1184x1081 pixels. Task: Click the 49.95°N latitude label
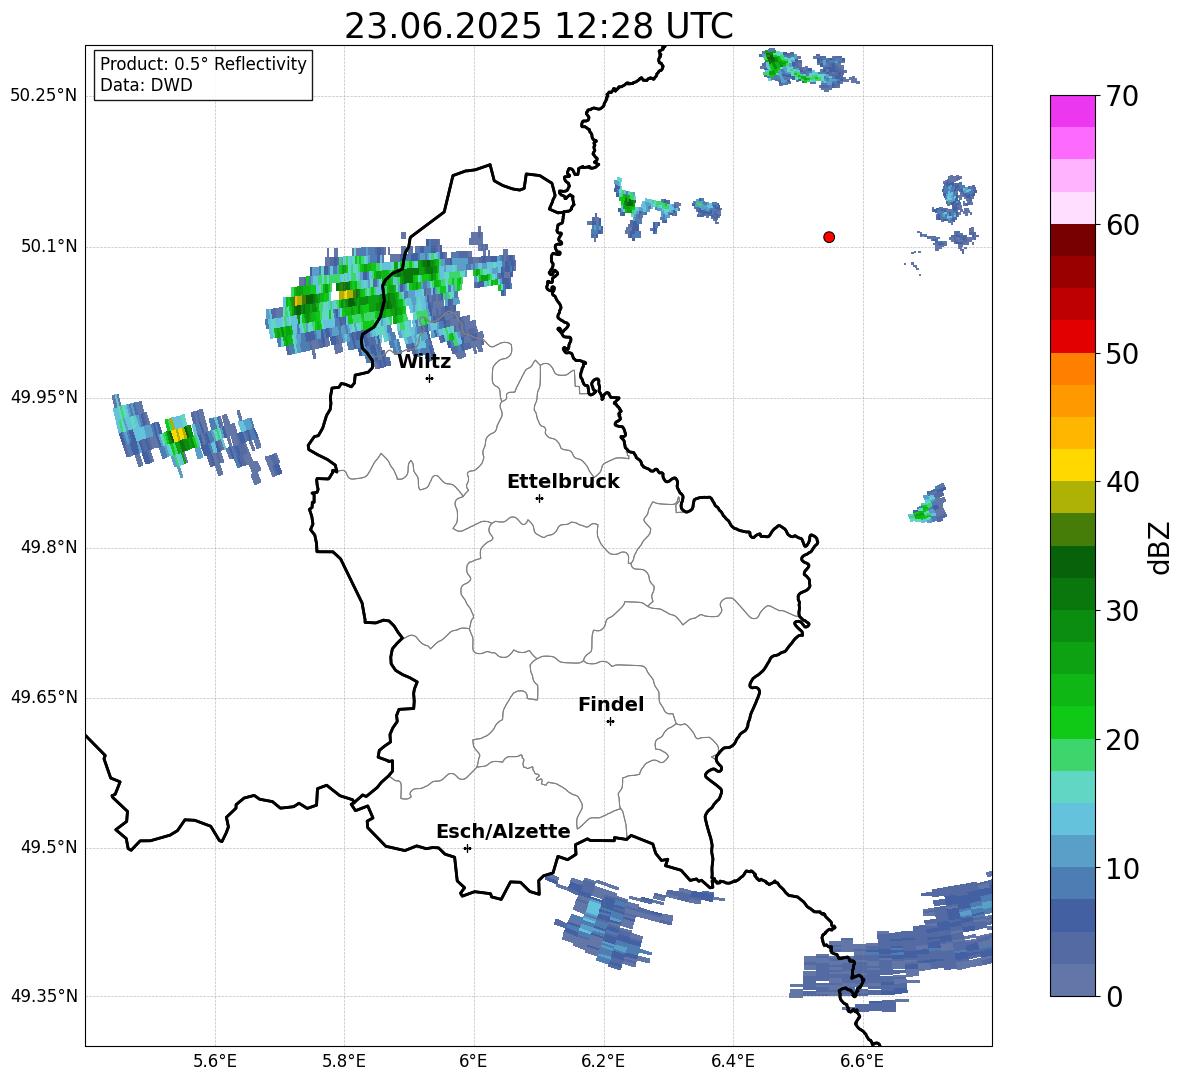pyautogui.click(x=44, y=397)
